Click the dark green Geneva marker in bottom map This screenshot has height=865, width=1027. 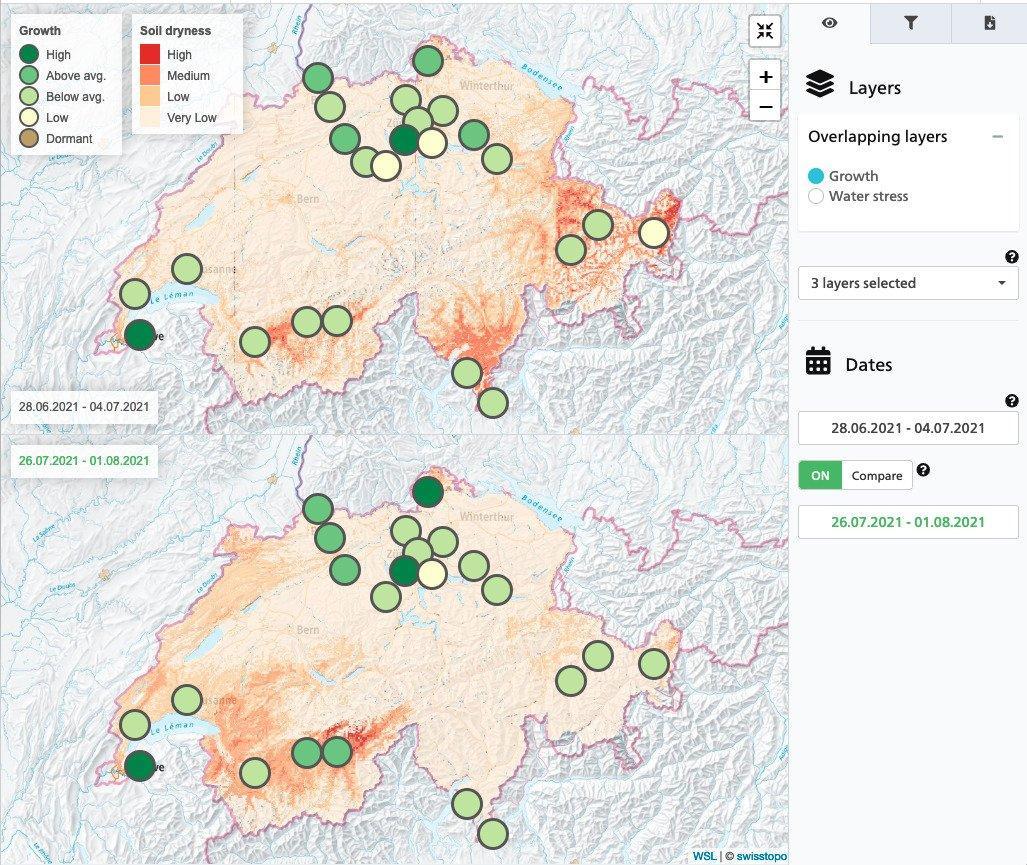click(x=140, y=766)
